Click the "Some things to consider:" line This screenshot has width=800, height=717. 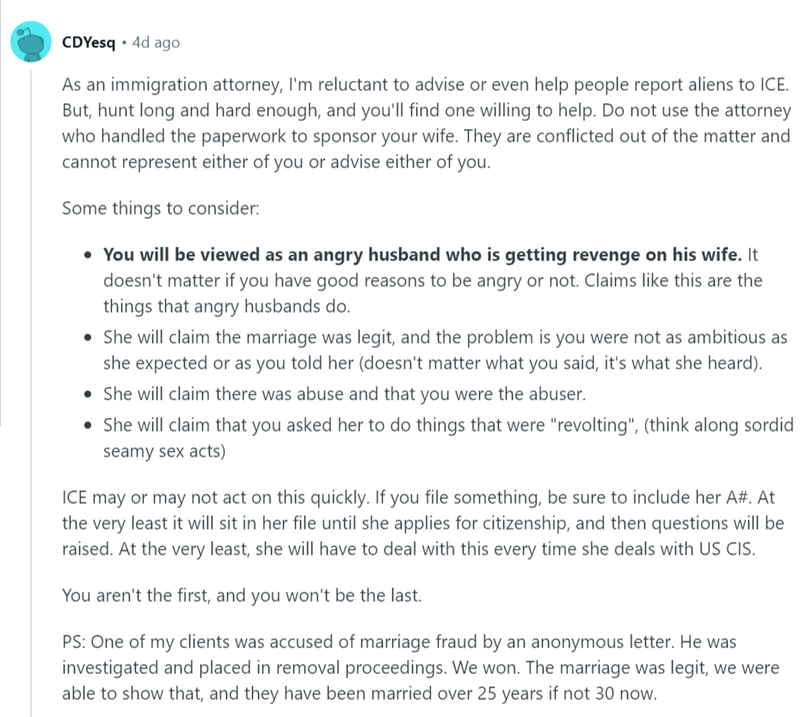(161, 208)
